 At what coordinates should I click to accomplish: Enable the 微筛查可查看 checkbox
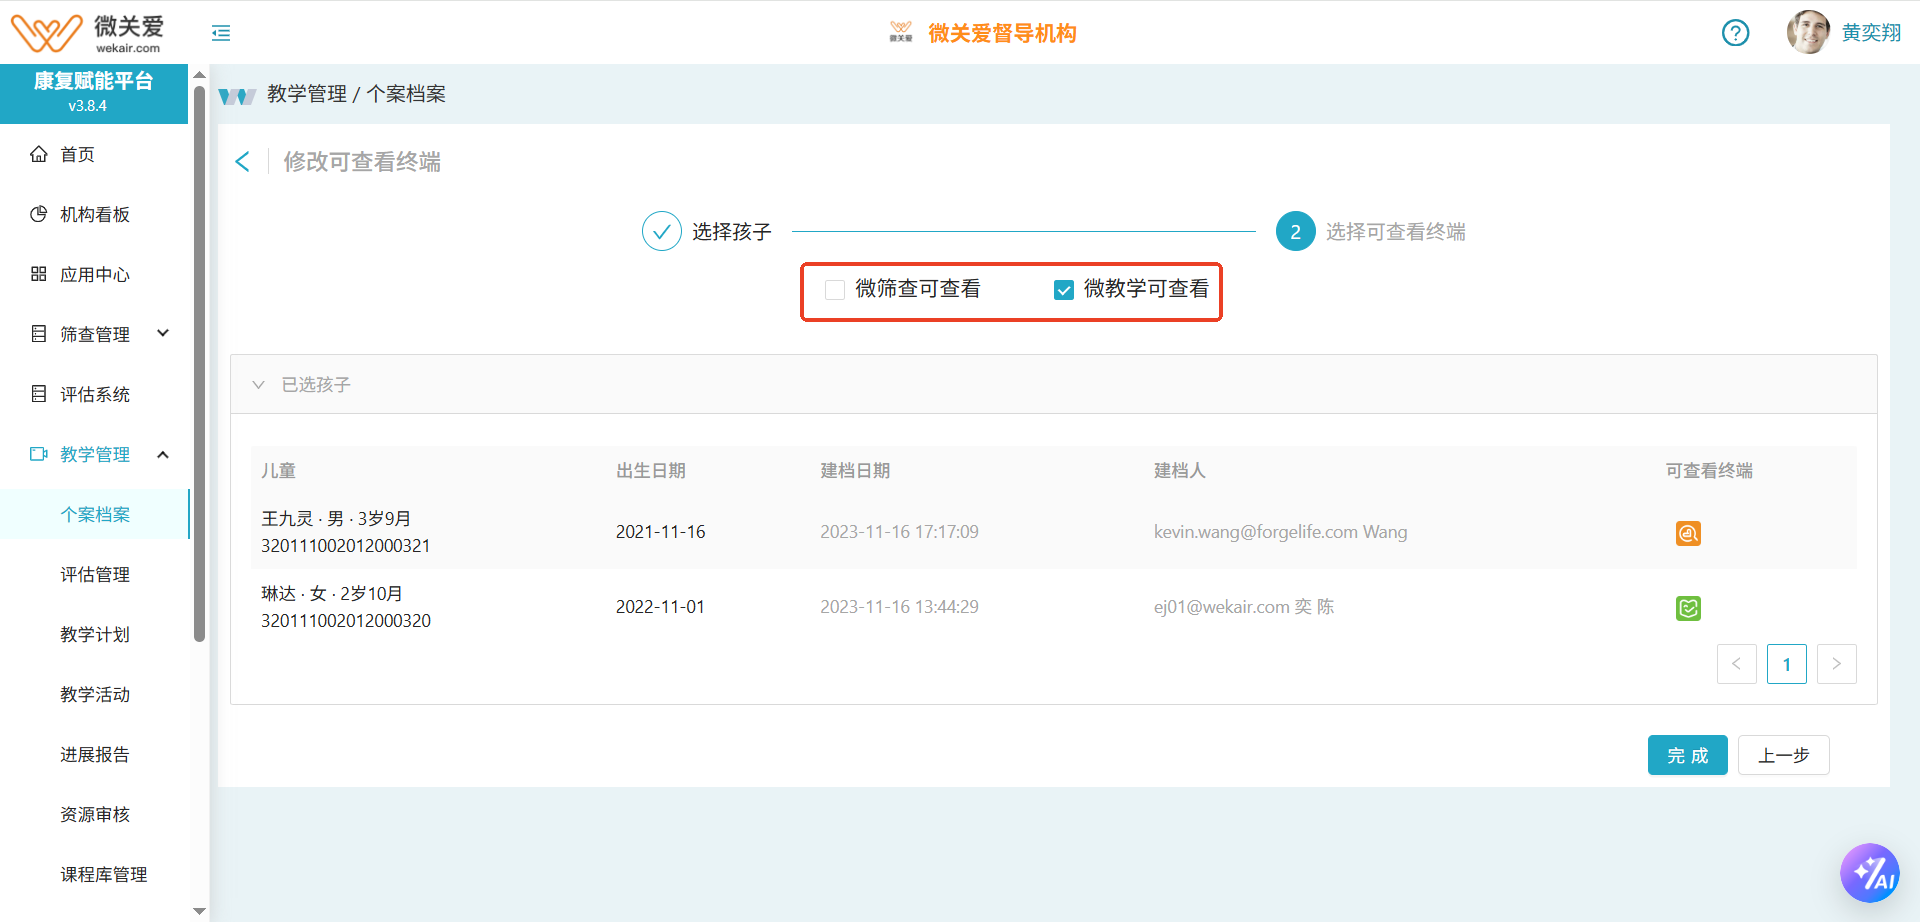point(835,290)
